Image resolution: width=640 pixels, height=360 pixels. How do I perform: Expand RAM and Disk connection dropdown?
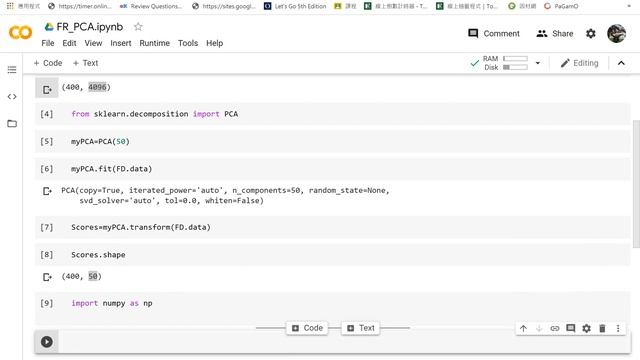(538, 63)
